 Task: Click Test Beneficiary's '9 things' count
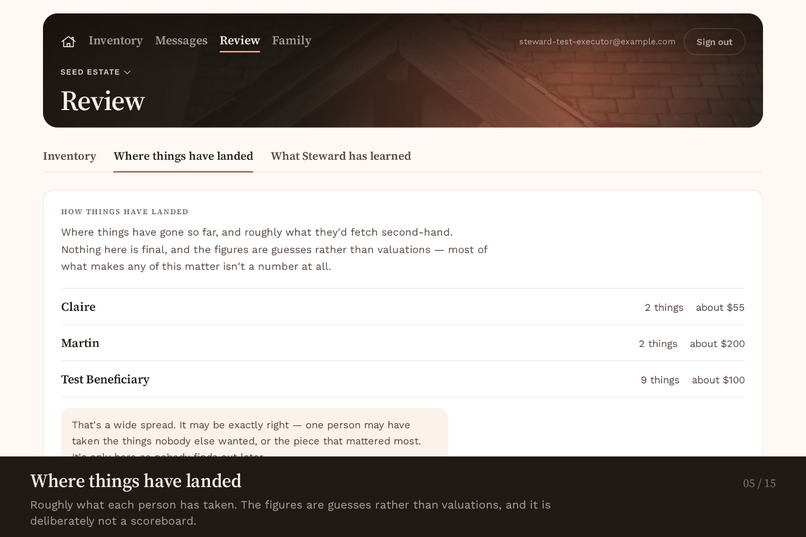pos(660,380)
